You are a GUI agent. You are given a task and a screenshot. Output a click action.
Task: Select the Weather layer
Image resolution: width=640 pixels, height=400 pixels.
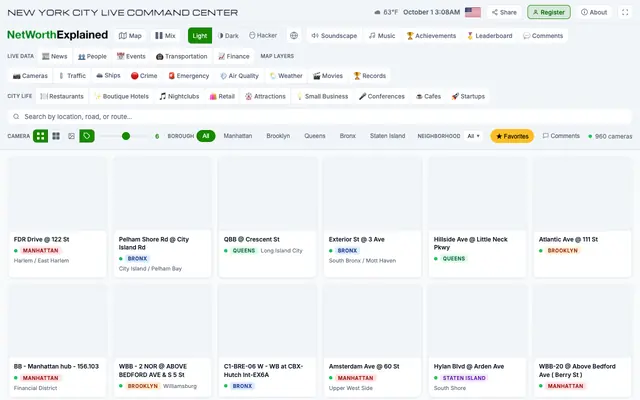[x=286, y=76]
